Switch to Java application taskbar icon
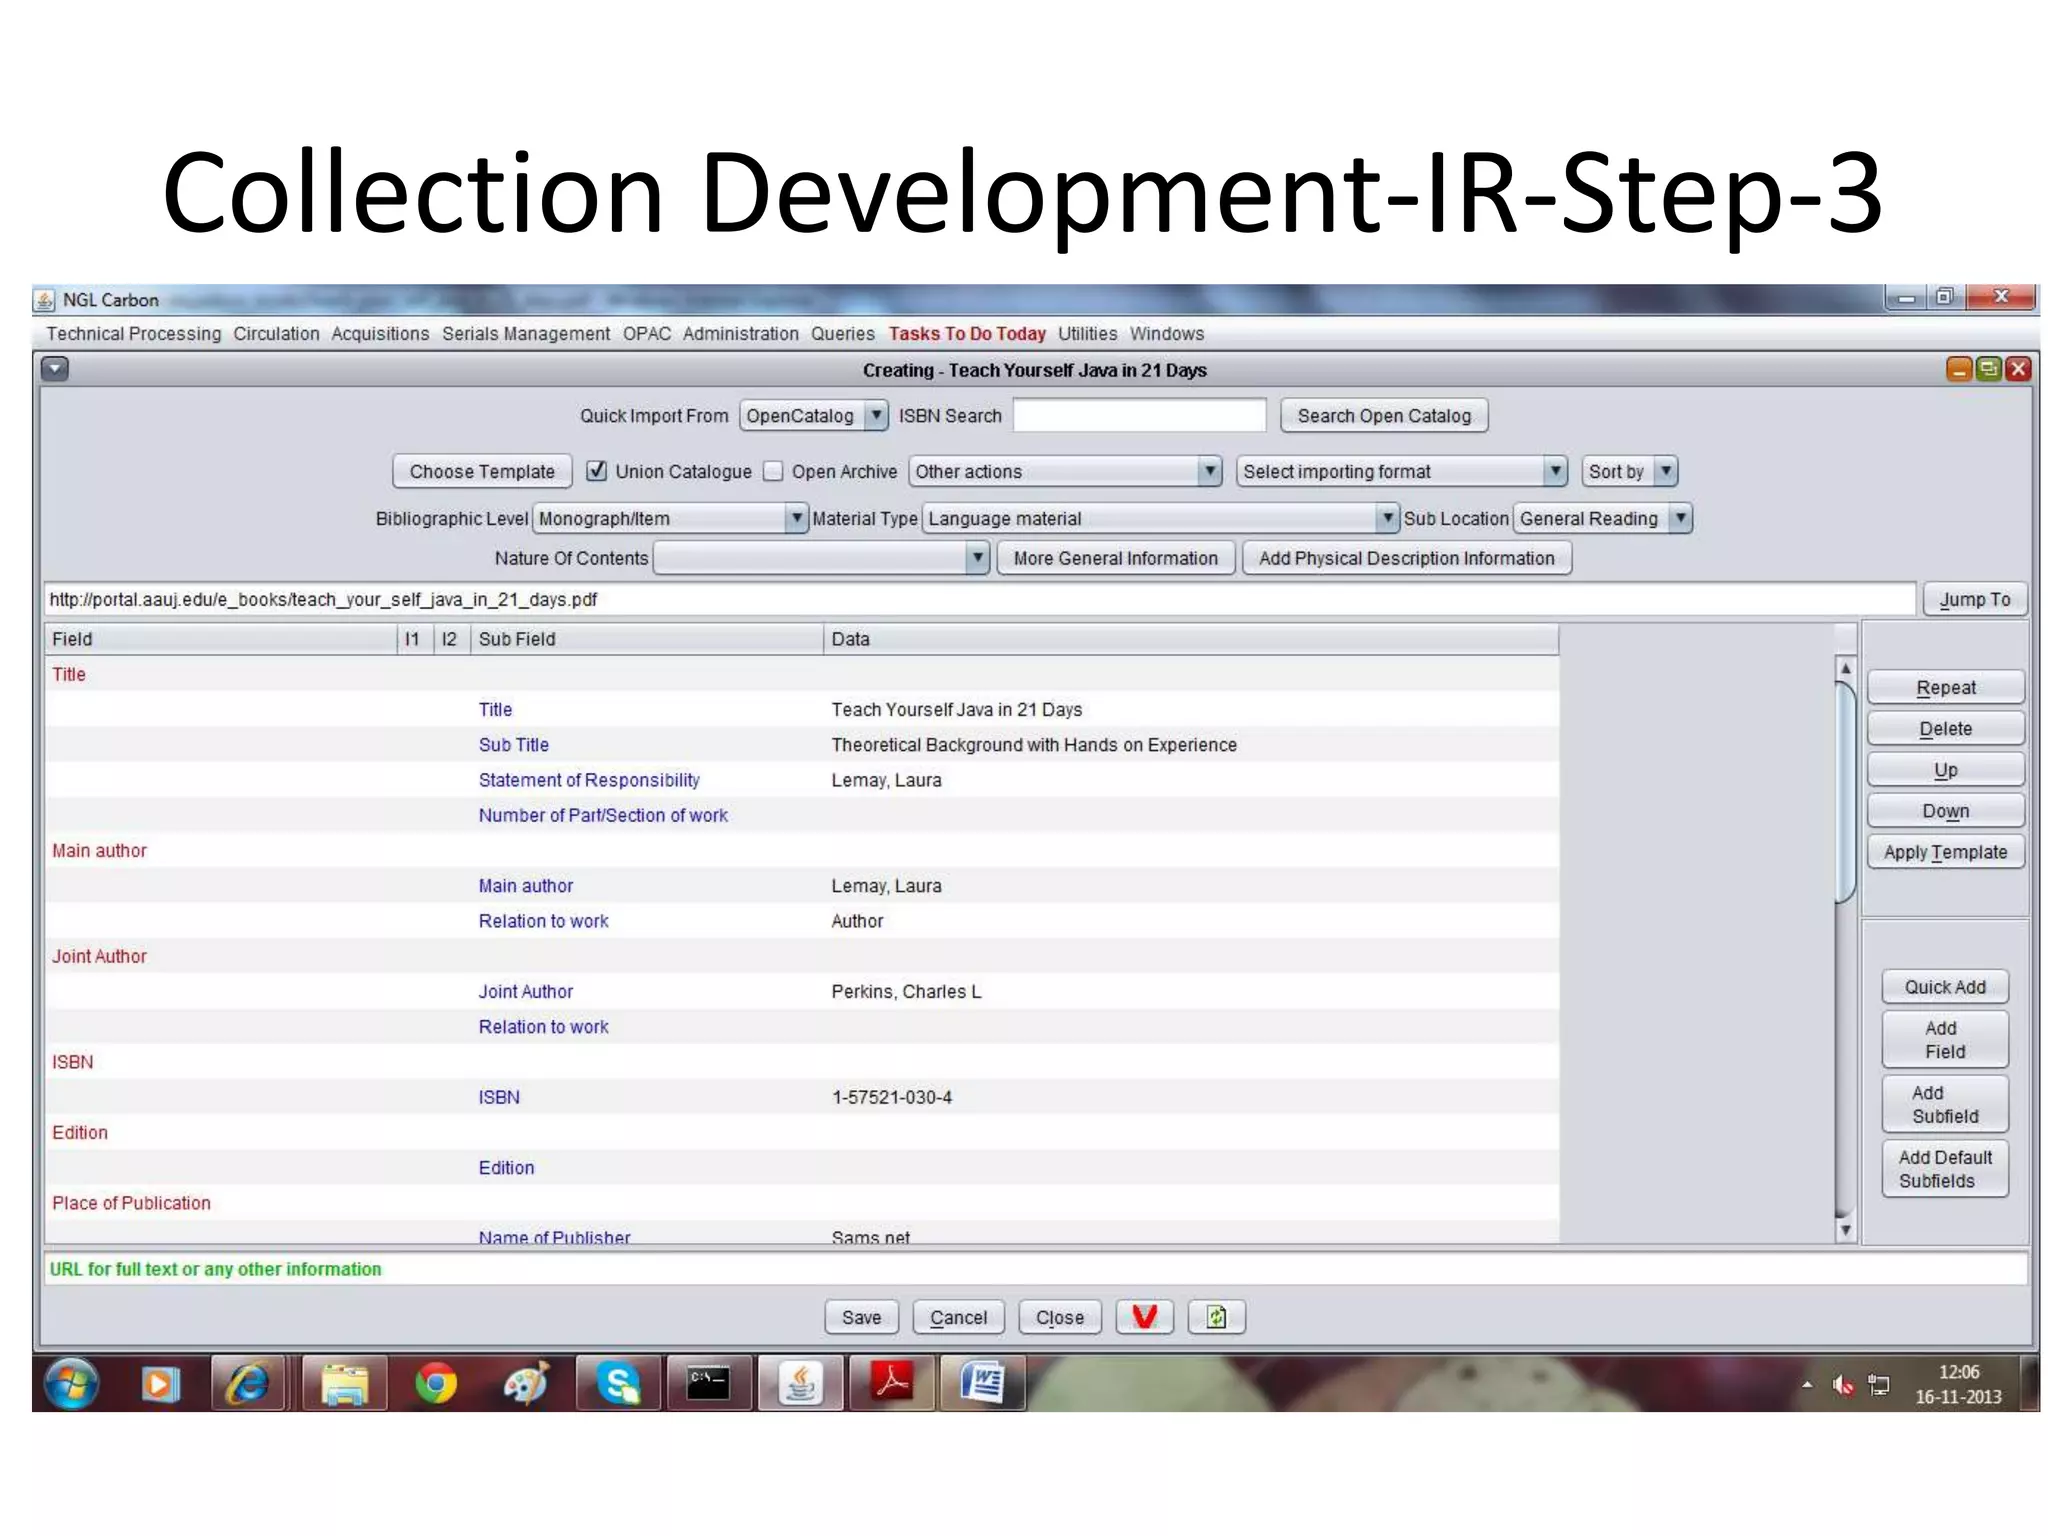Screen dimensions: 2048x1536 [x=800, y=1384]
